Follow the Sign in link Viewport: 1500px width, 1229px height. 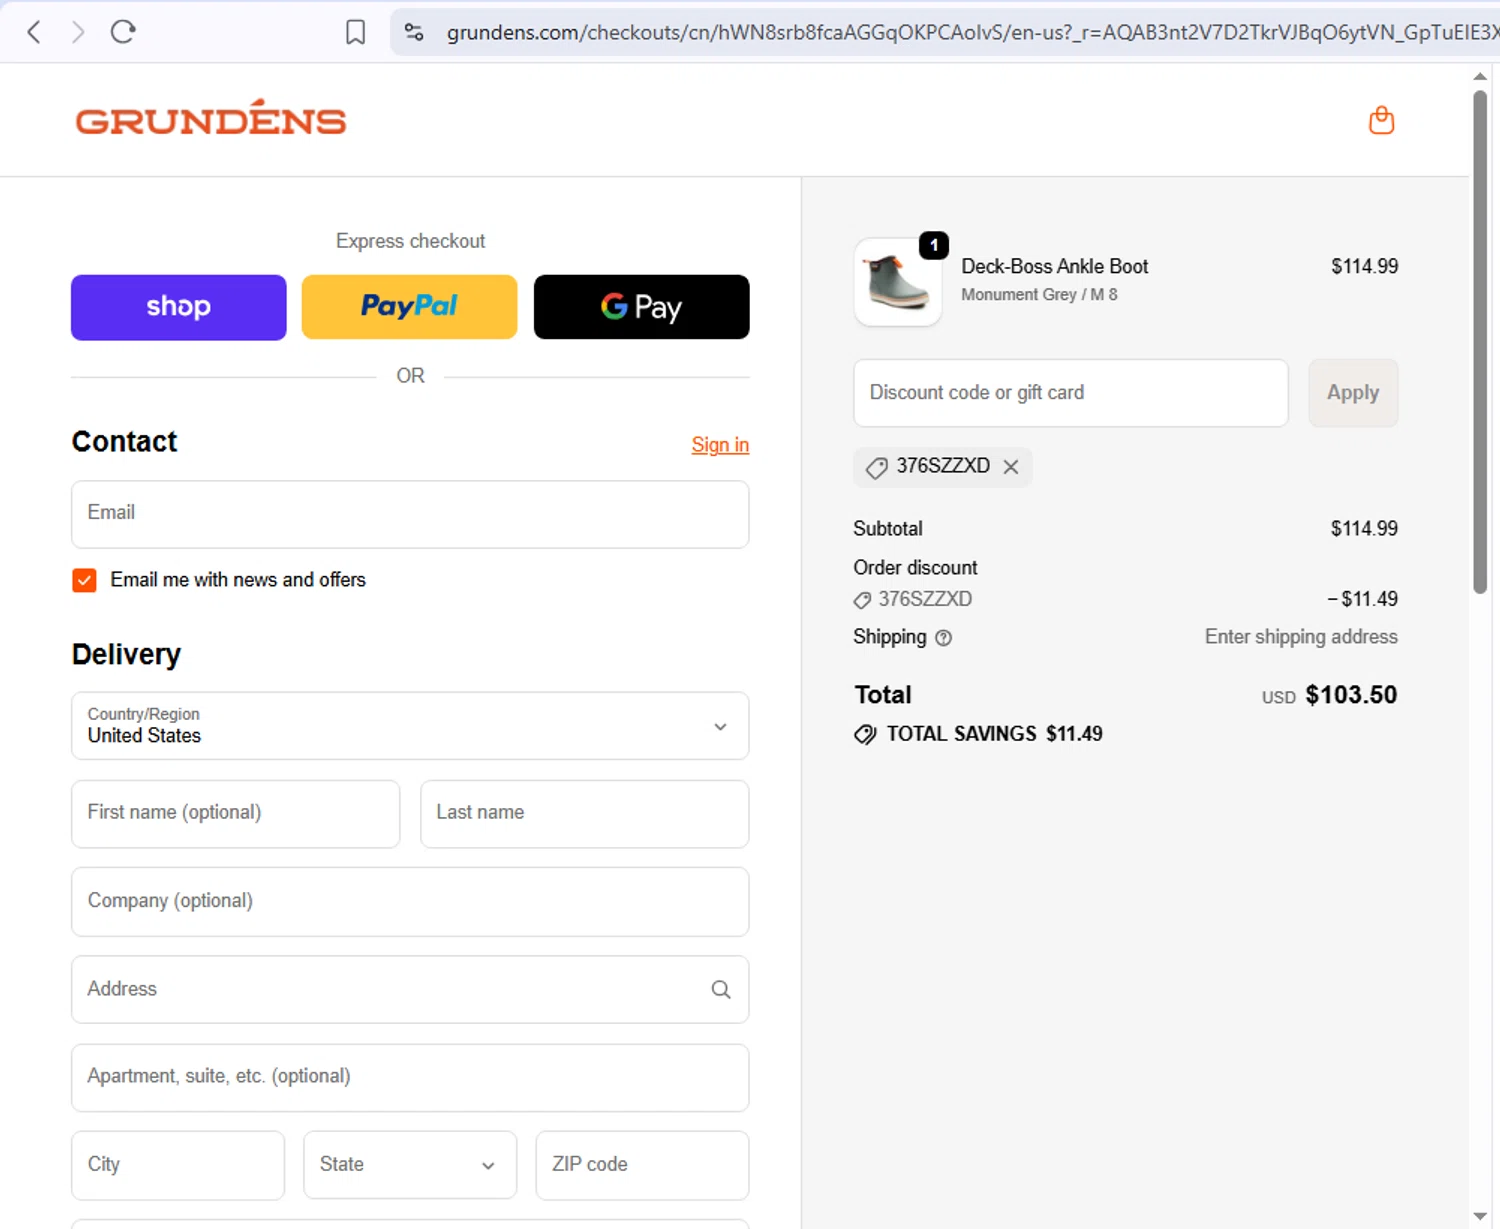pos(720,445)
